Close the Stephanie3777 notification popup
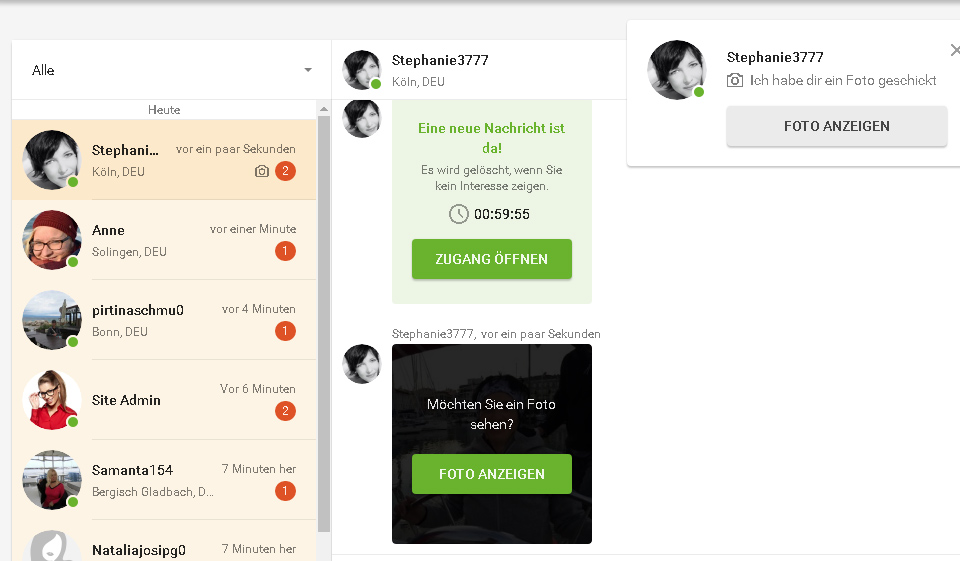 coord(954,50)
